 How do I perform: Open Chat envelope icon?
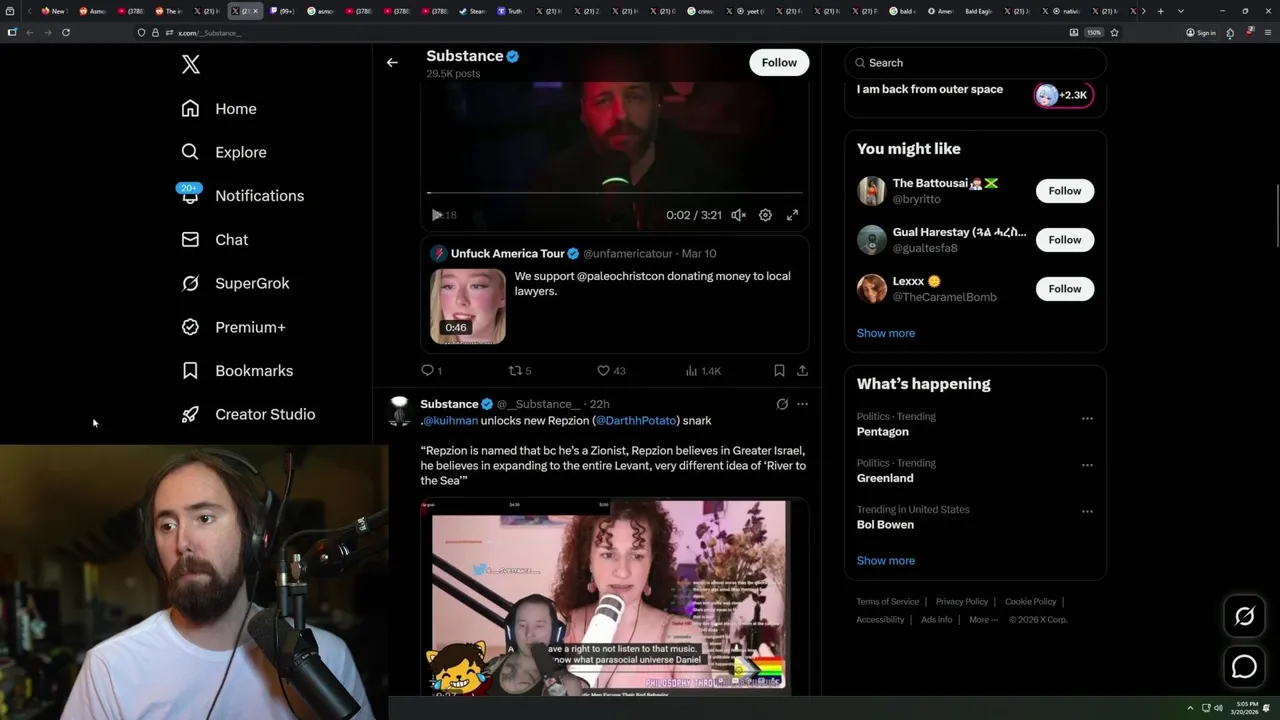[190, 240]
